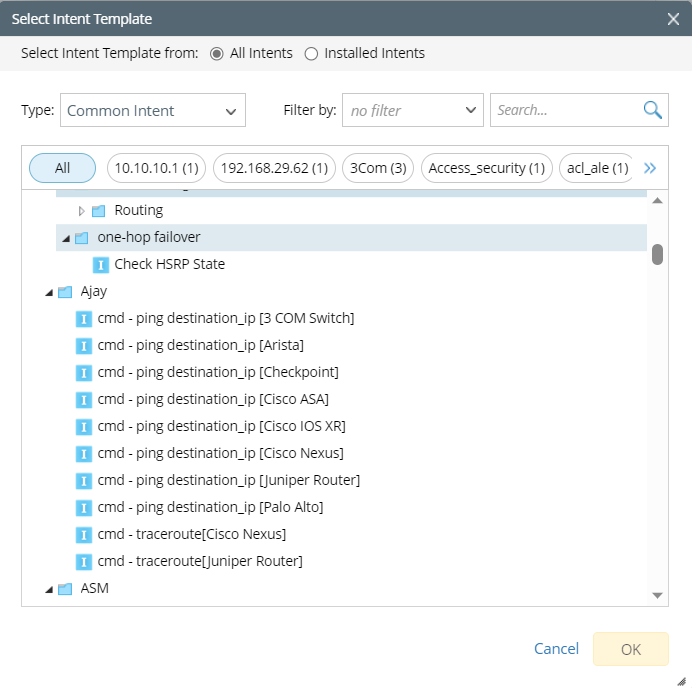
Task: Click icon for traceroute Cisco Nexus intent
Action: click(85, 535)
